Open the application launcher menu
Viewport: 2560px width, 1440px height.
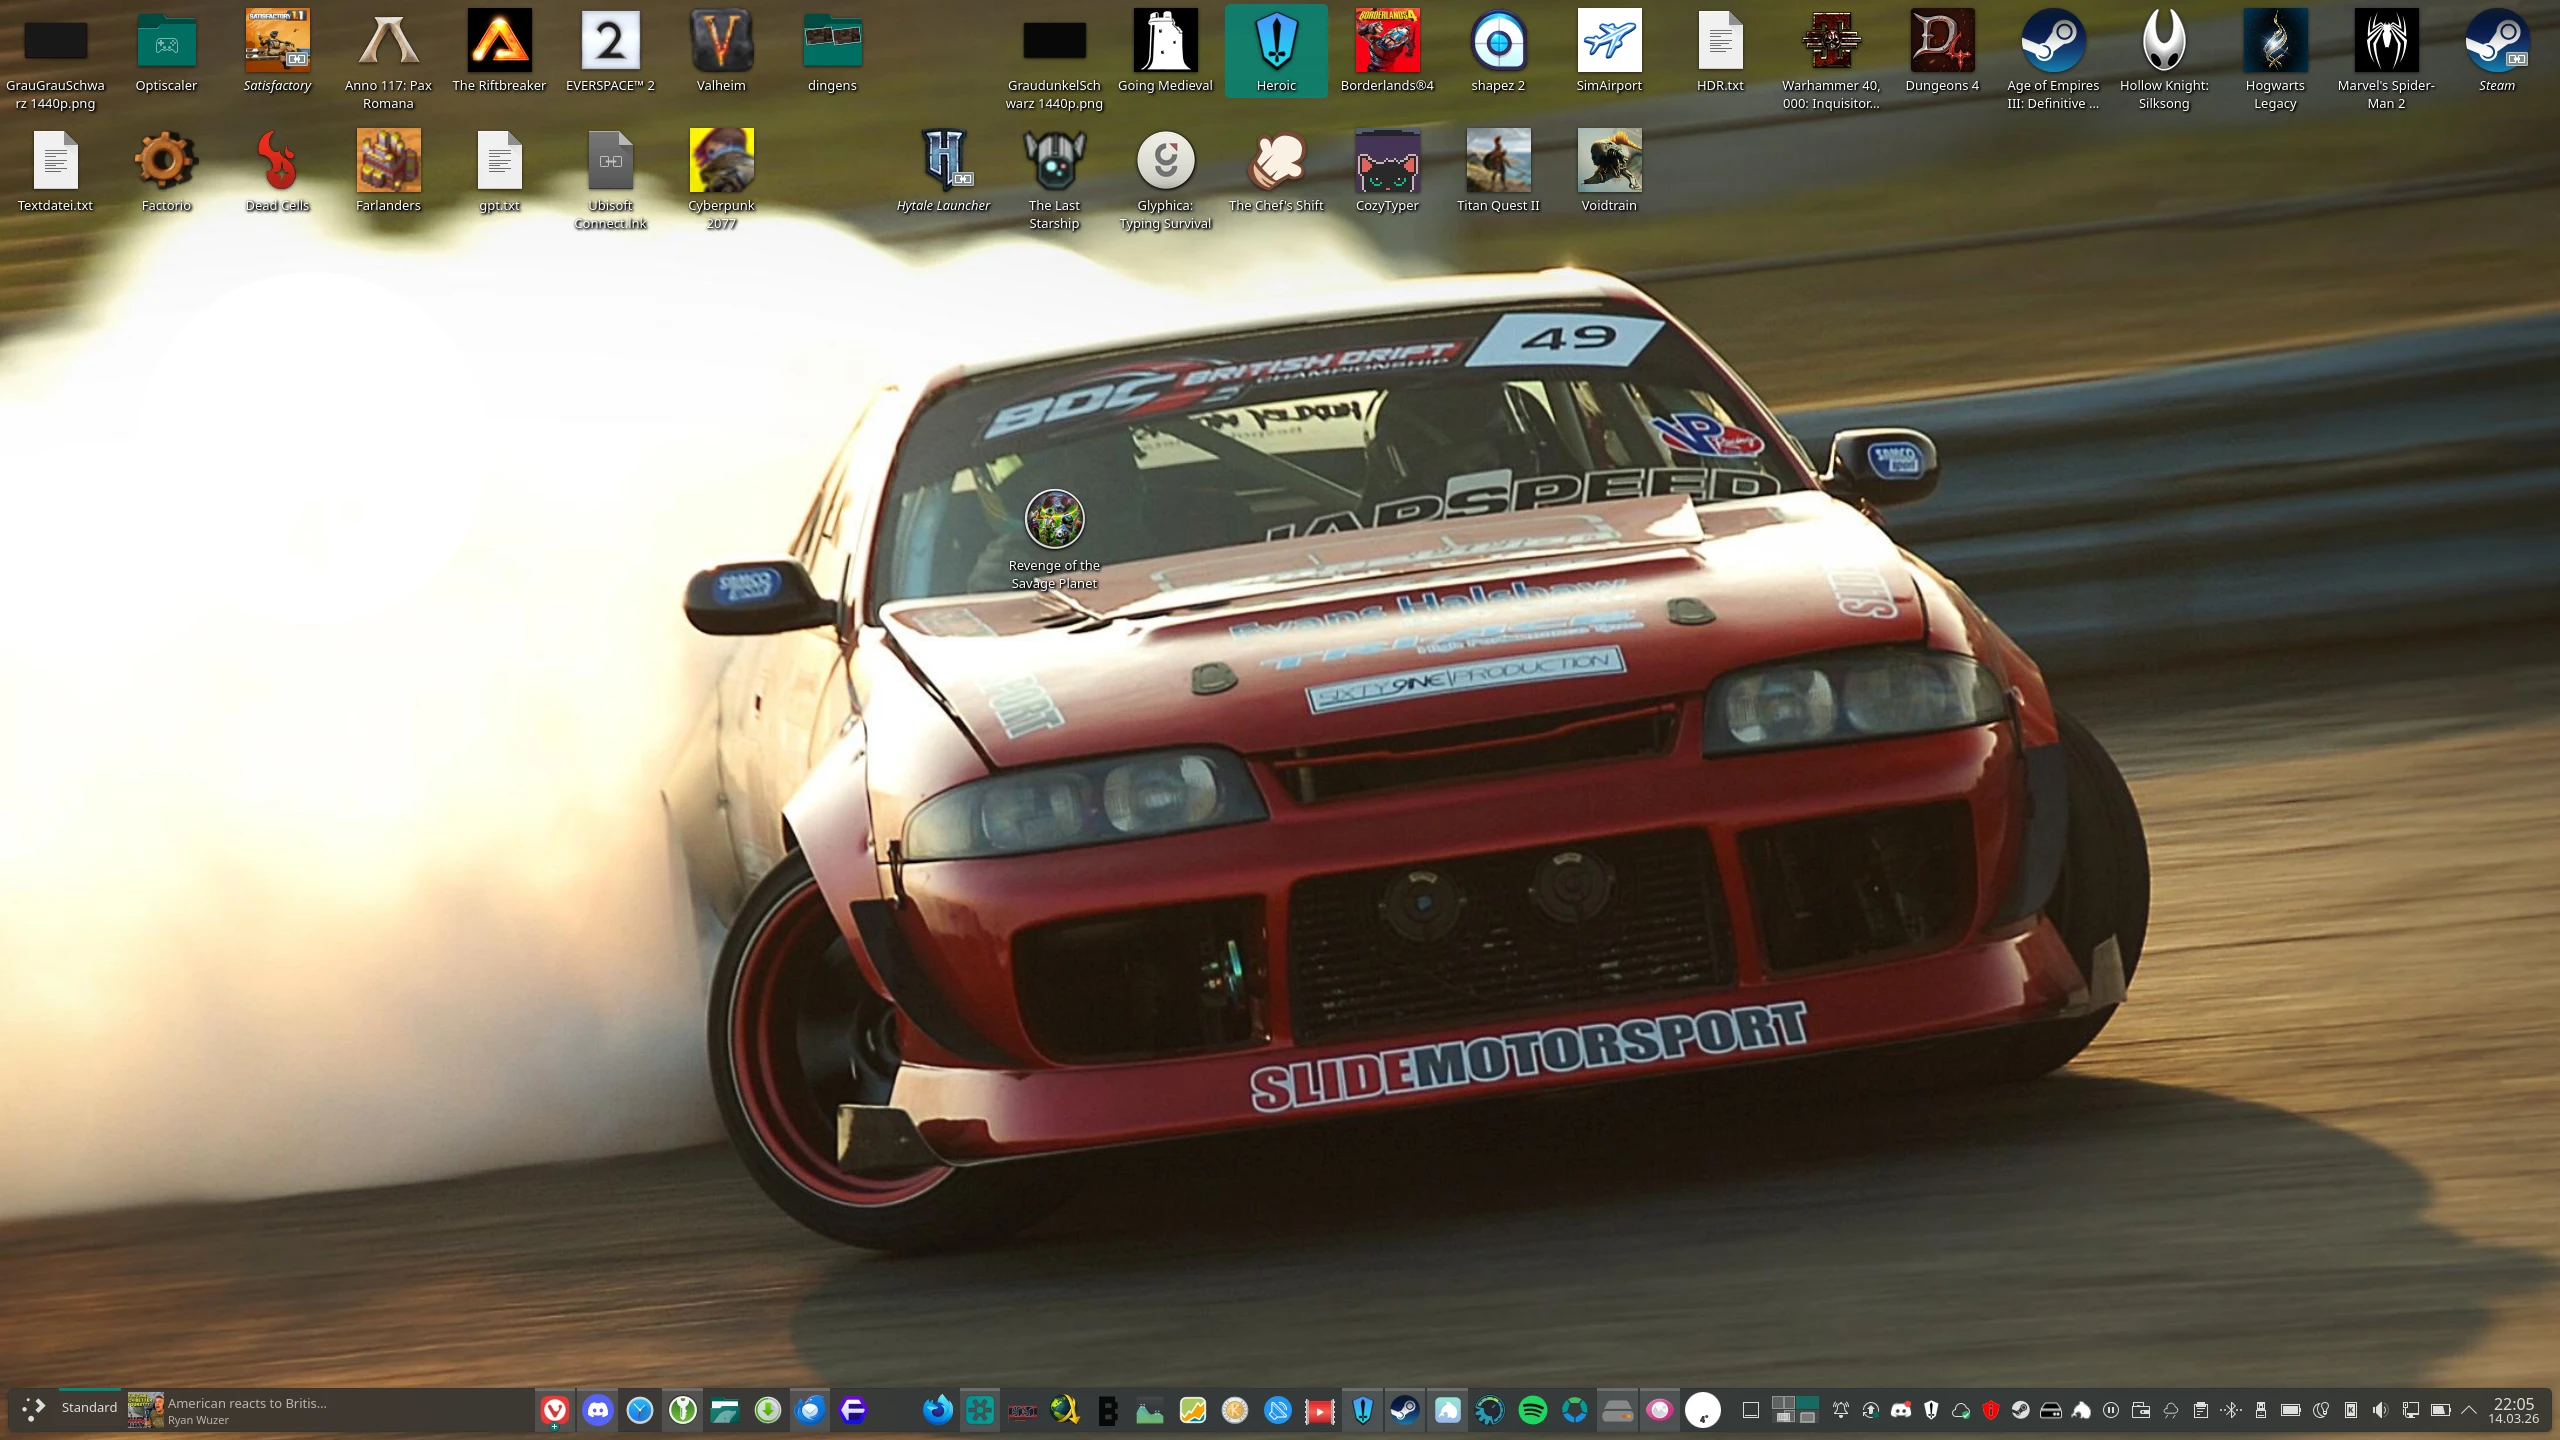(x=33, y=1409)
